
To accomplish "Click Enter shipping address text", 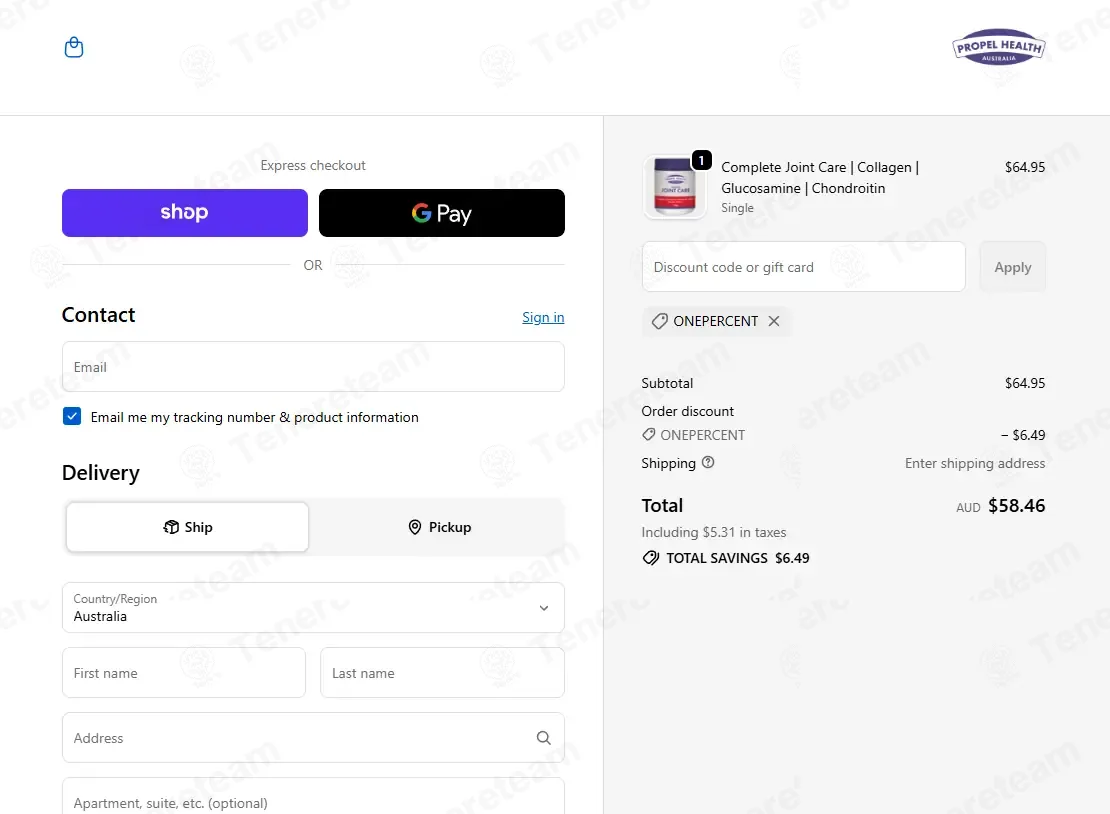I will [x=975, y=463].
